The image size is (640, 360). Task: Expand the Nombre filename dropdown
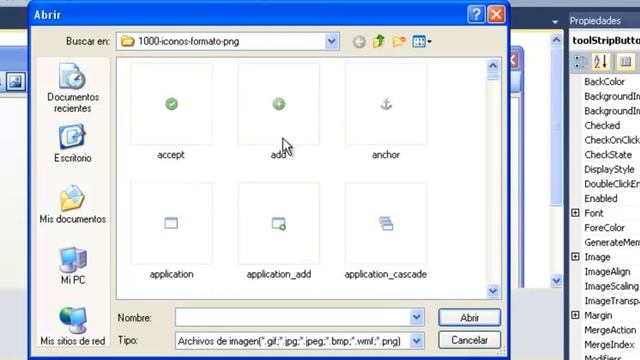pos(416,317)
